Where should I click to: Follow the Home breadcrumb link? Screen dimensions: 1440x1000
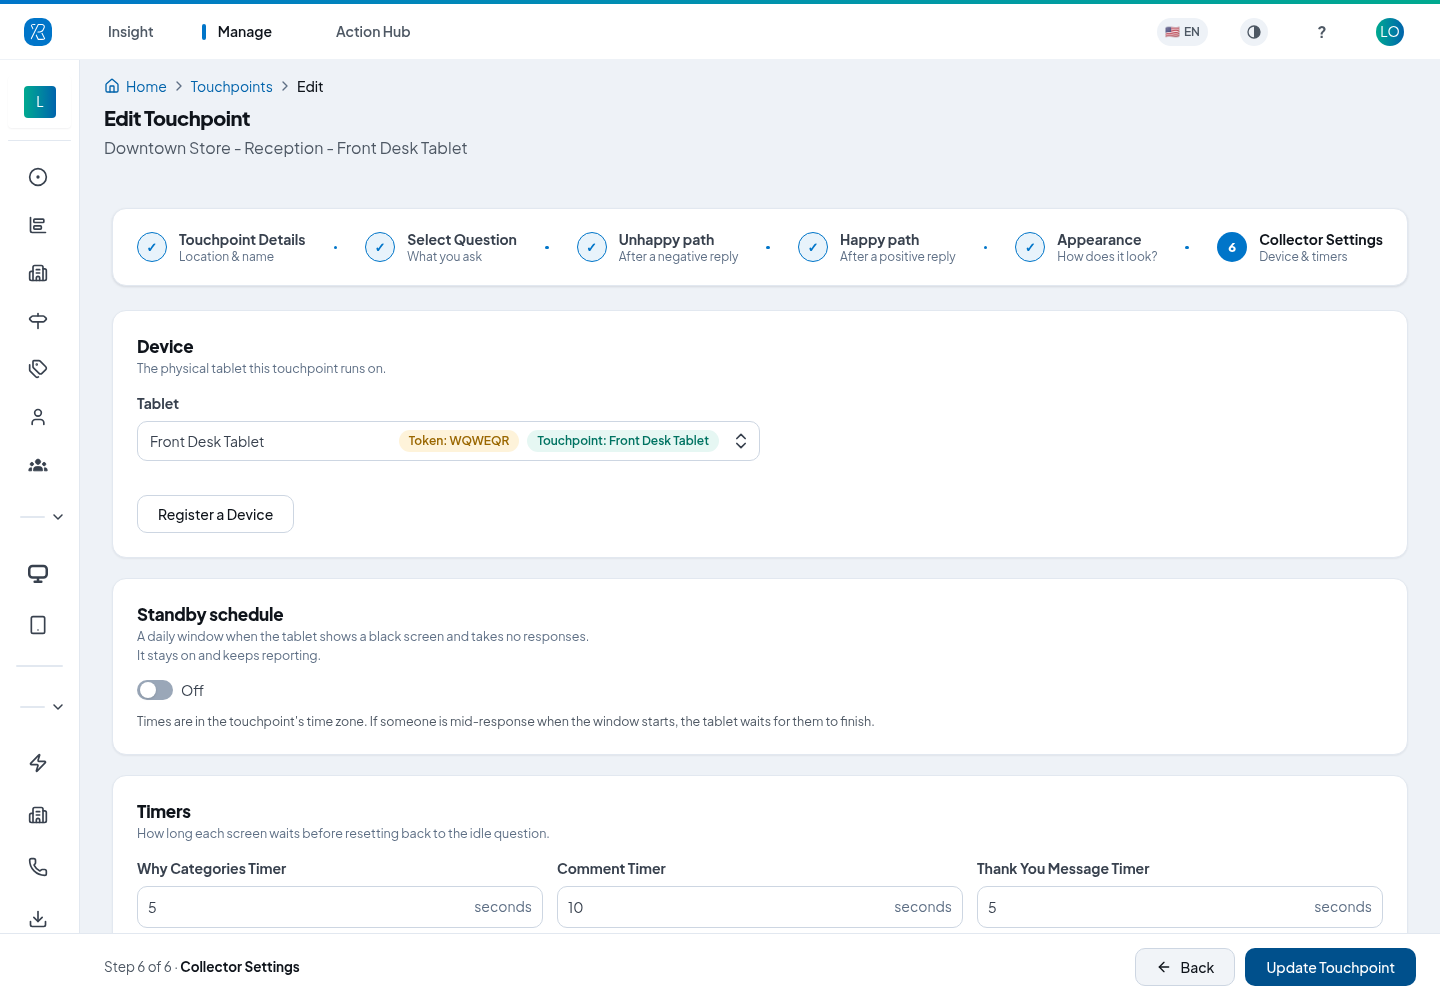click(136, 87)
